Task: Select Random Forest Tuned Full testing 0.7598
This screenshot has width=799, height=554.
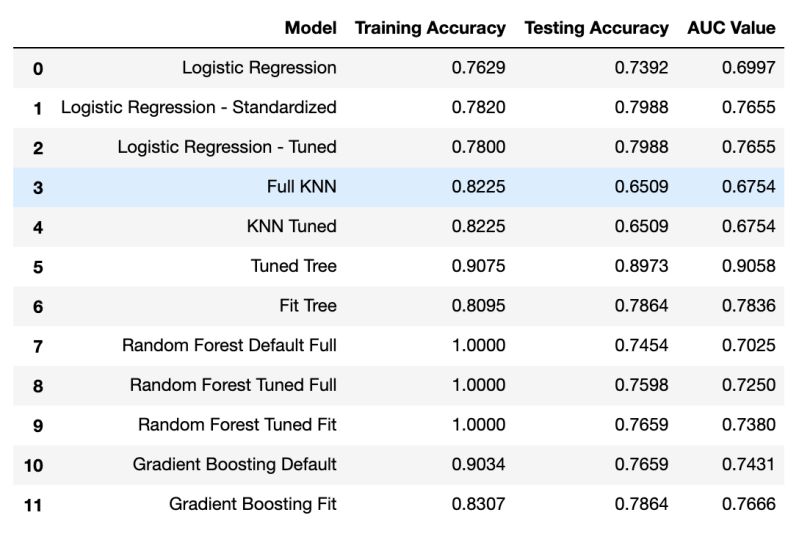Action: click(641, 385)
